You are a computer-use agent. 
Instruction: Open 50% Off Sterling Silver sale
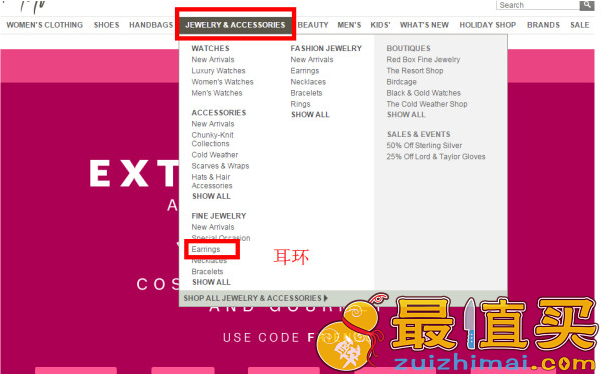[424, 145]
